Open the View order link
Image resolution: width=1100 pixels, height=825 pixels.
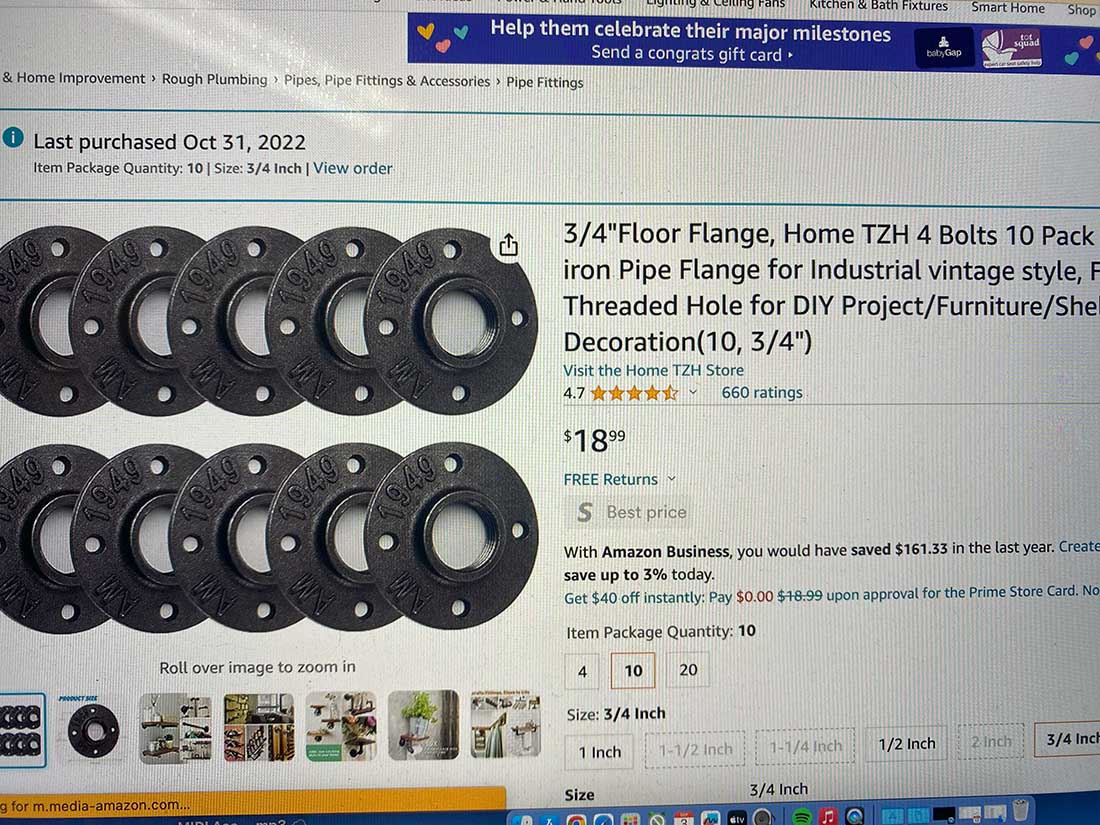coord(352,168)
